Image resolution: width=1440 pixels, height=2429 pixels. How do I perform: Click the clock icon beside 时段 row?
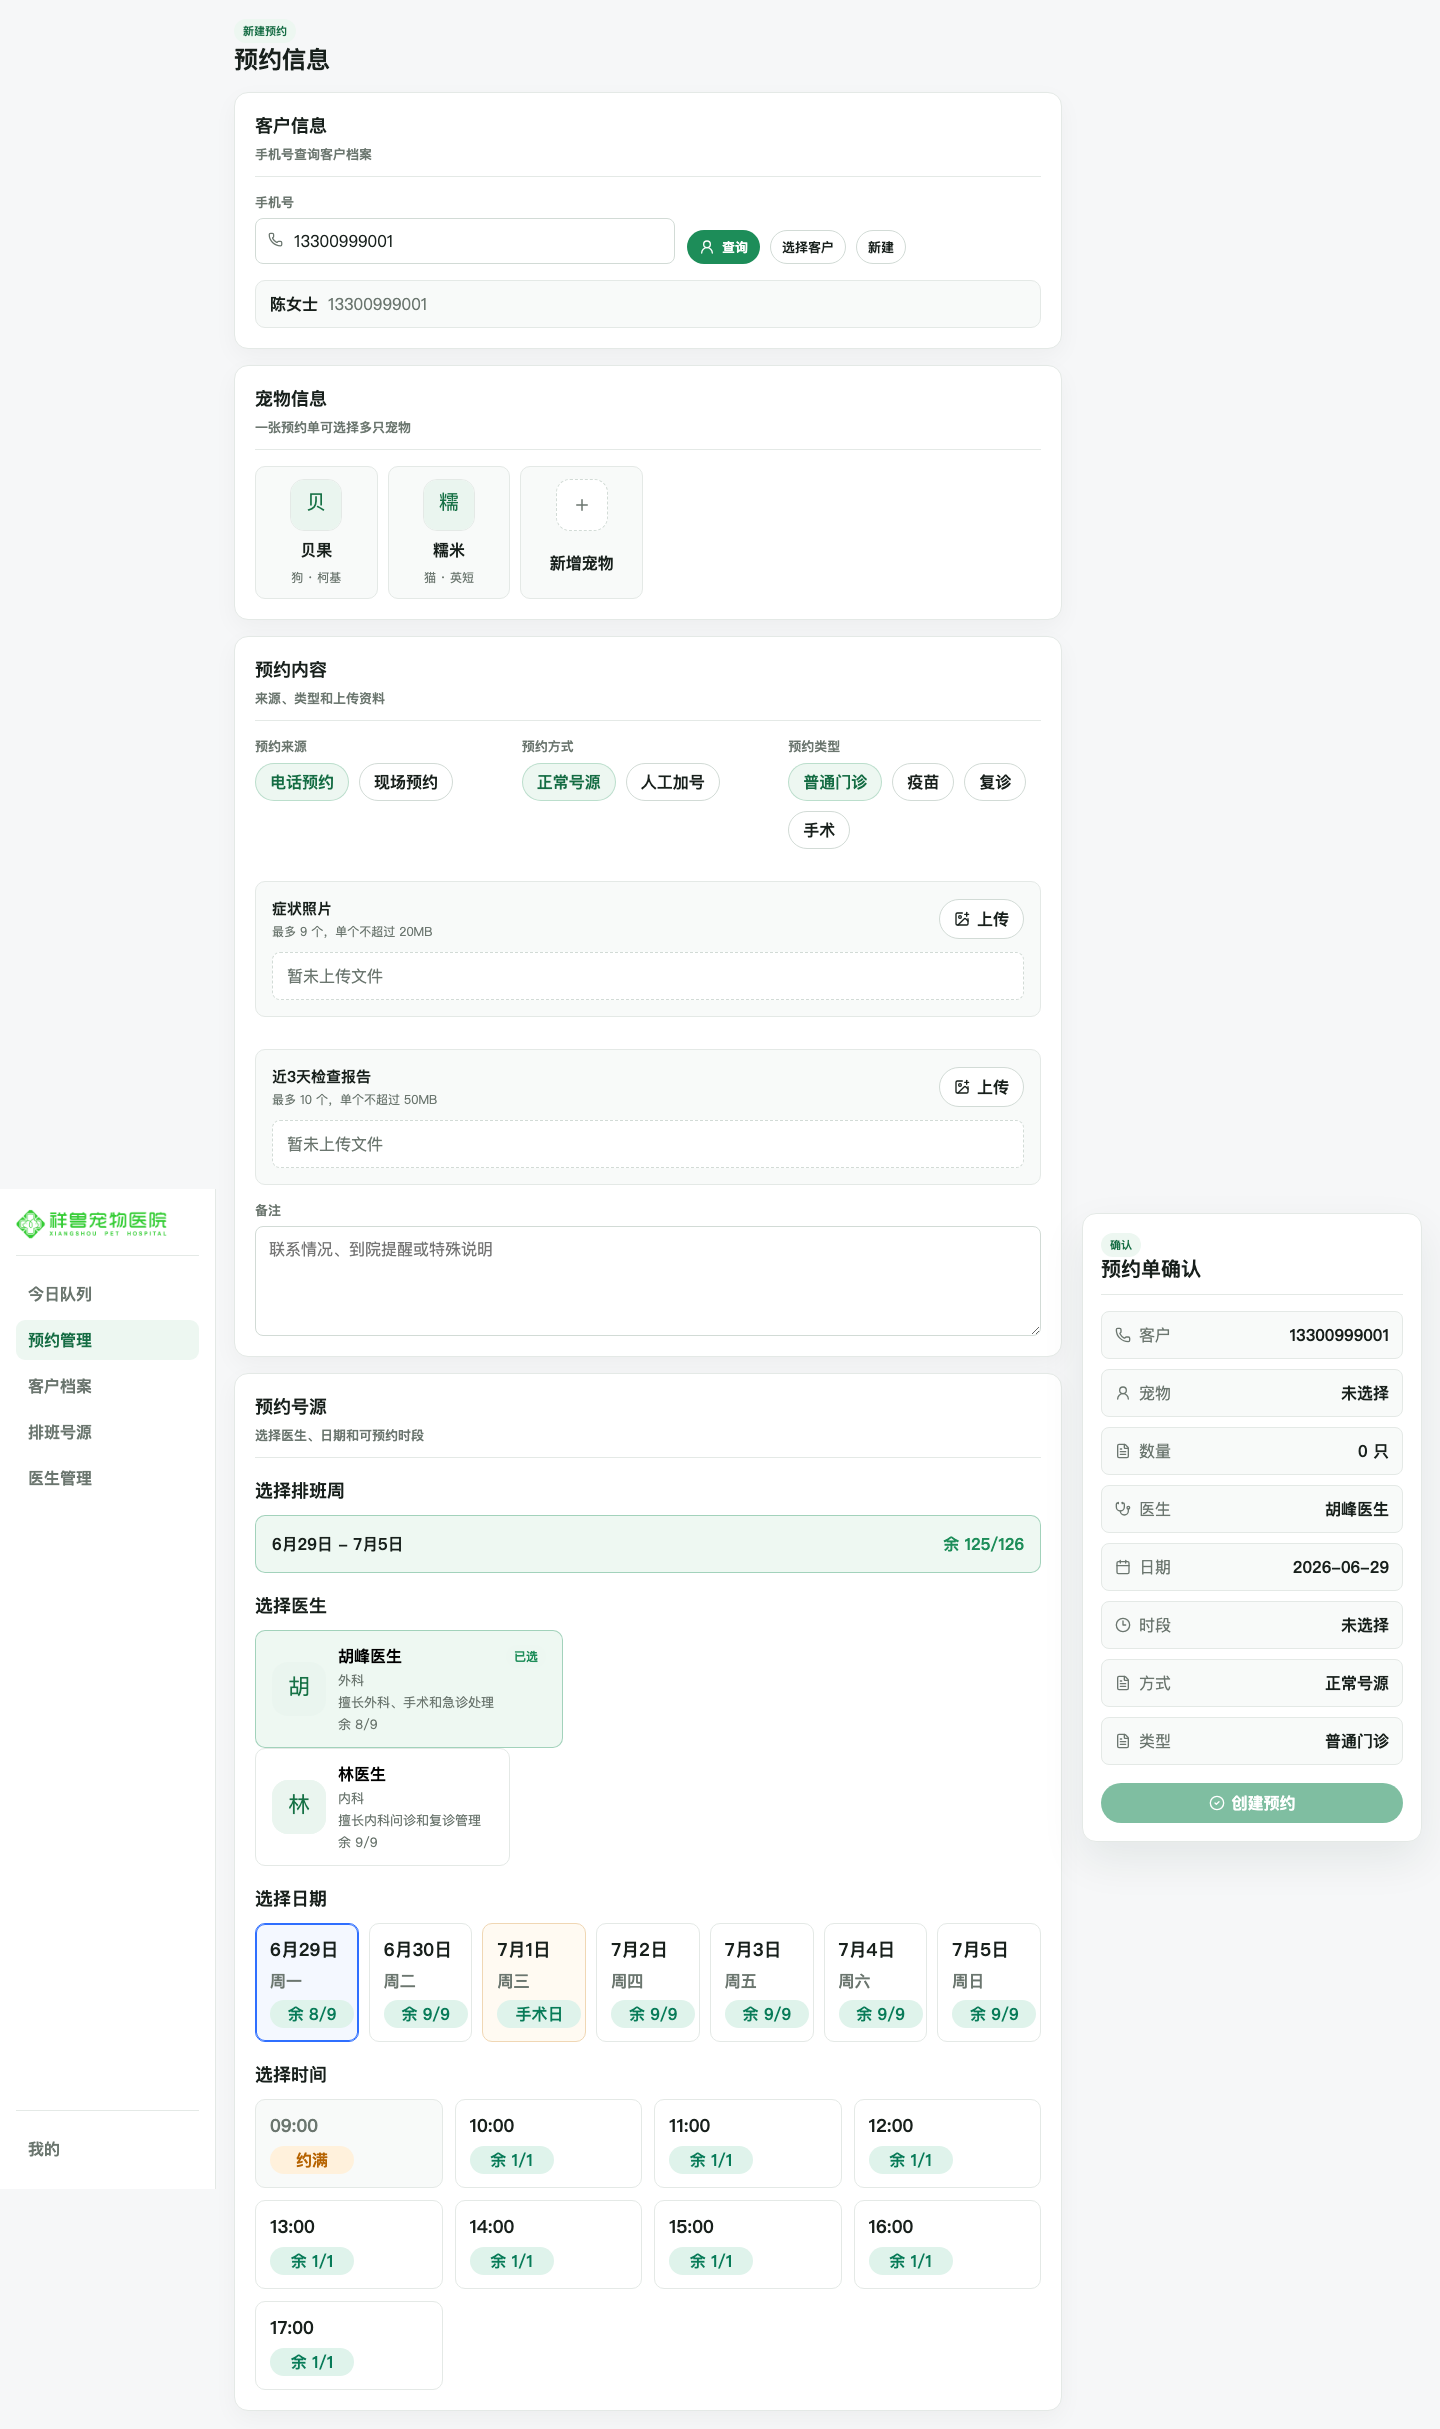(x=1123, y=1625)
